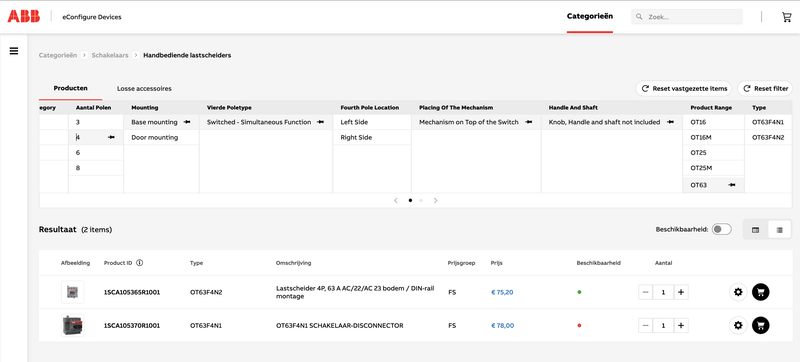Click the search magnifier icon

point(639,17)
